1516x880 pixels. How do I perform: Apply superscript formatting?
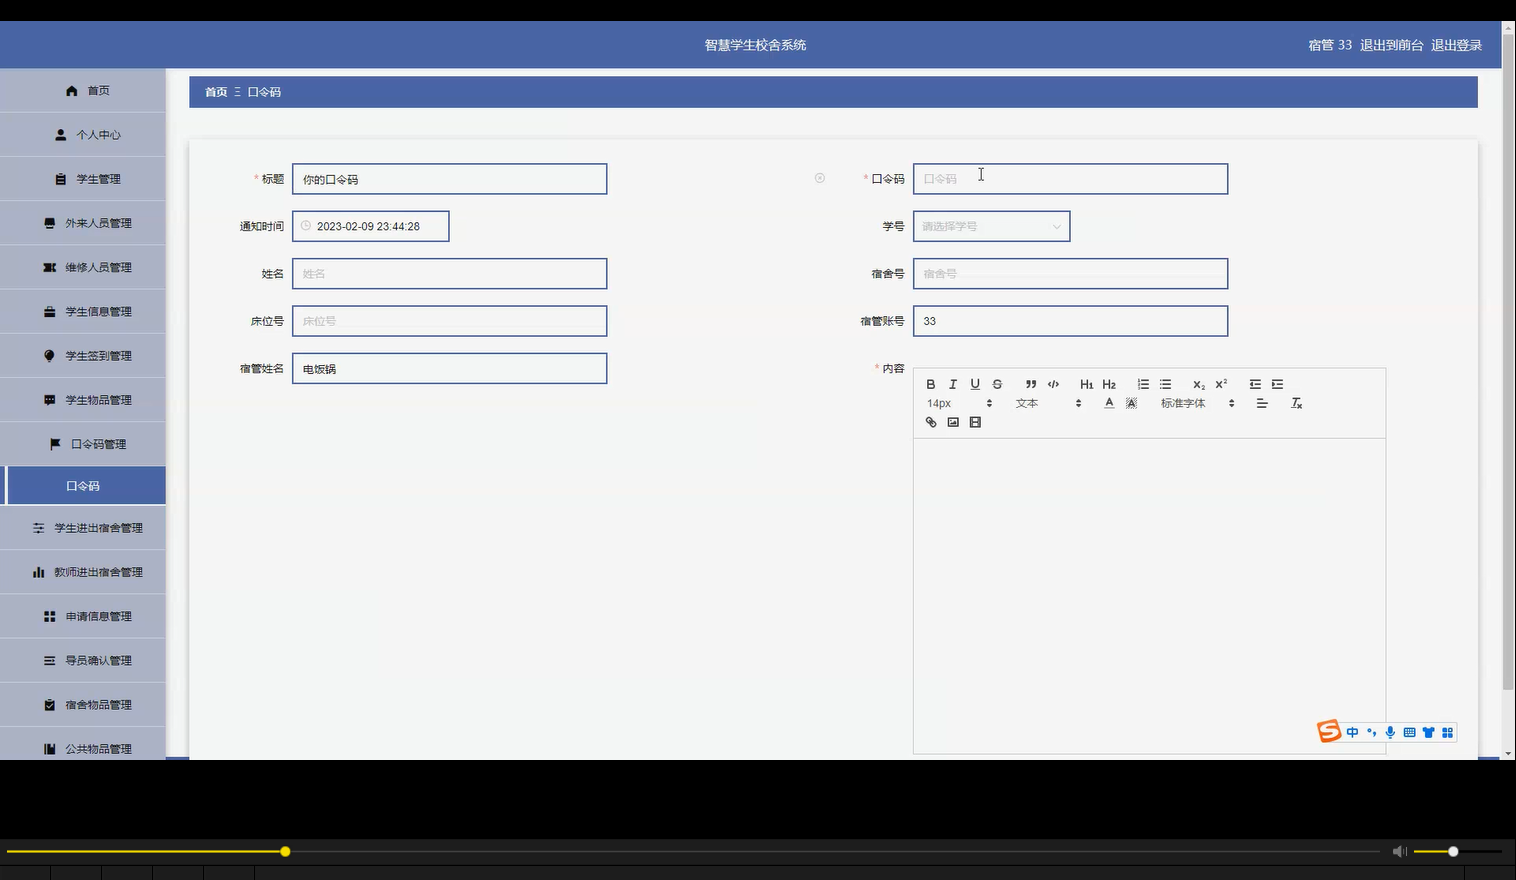tap(1221, 384)
